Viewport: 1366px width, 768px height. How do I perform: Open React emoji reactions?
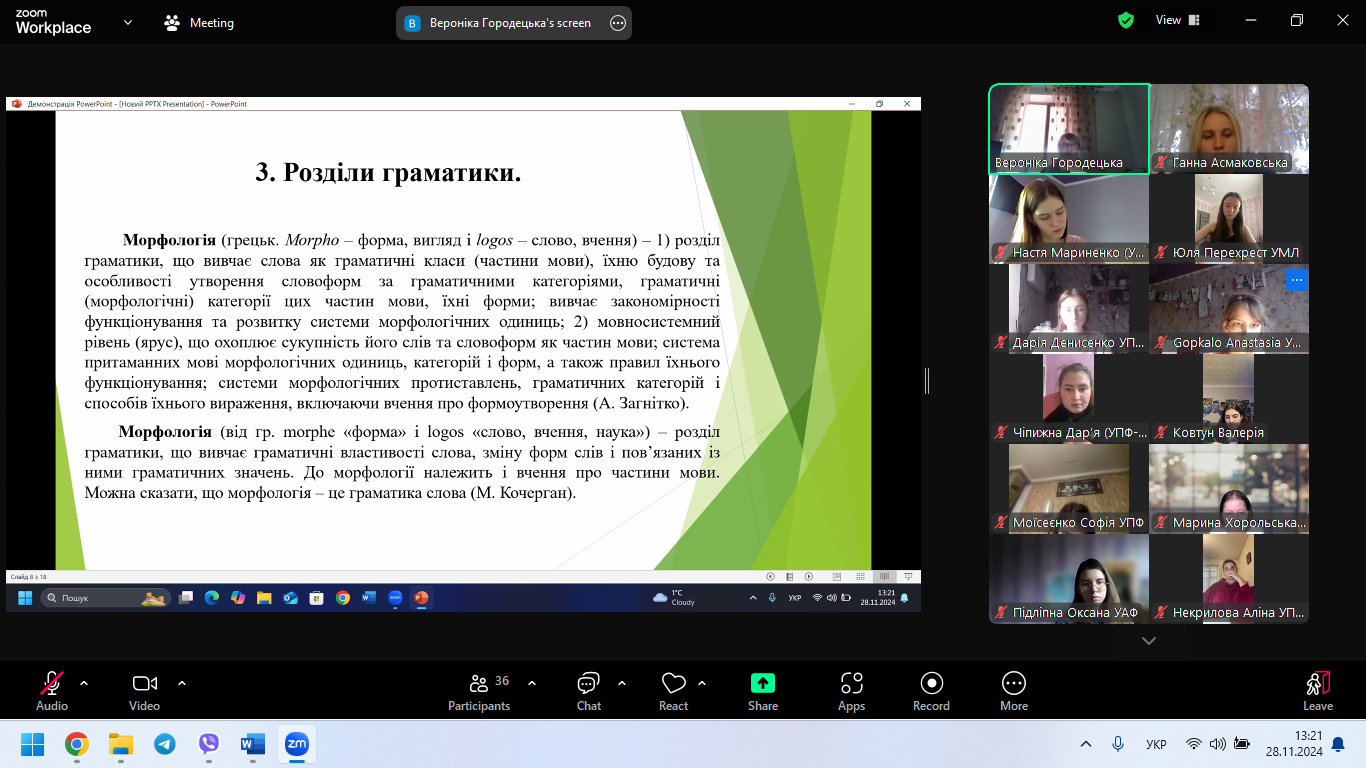tap(673, 691)
